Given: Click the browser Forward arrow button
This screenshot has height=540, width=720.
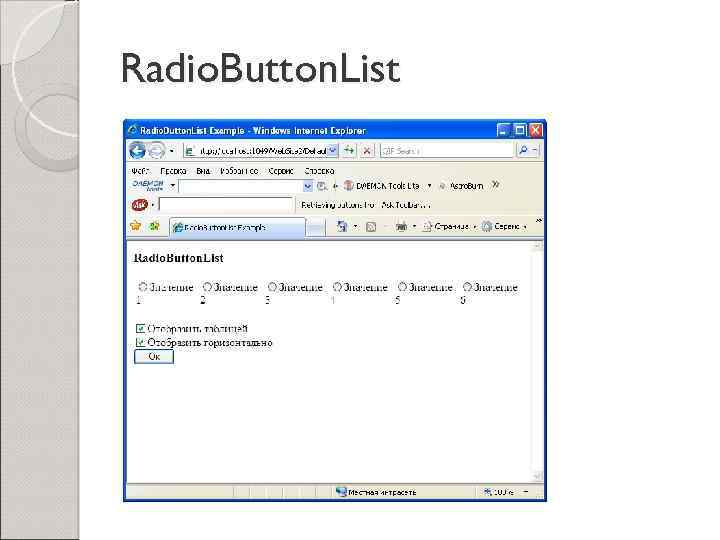Looking at the screenshot, I should click(156, 150).
